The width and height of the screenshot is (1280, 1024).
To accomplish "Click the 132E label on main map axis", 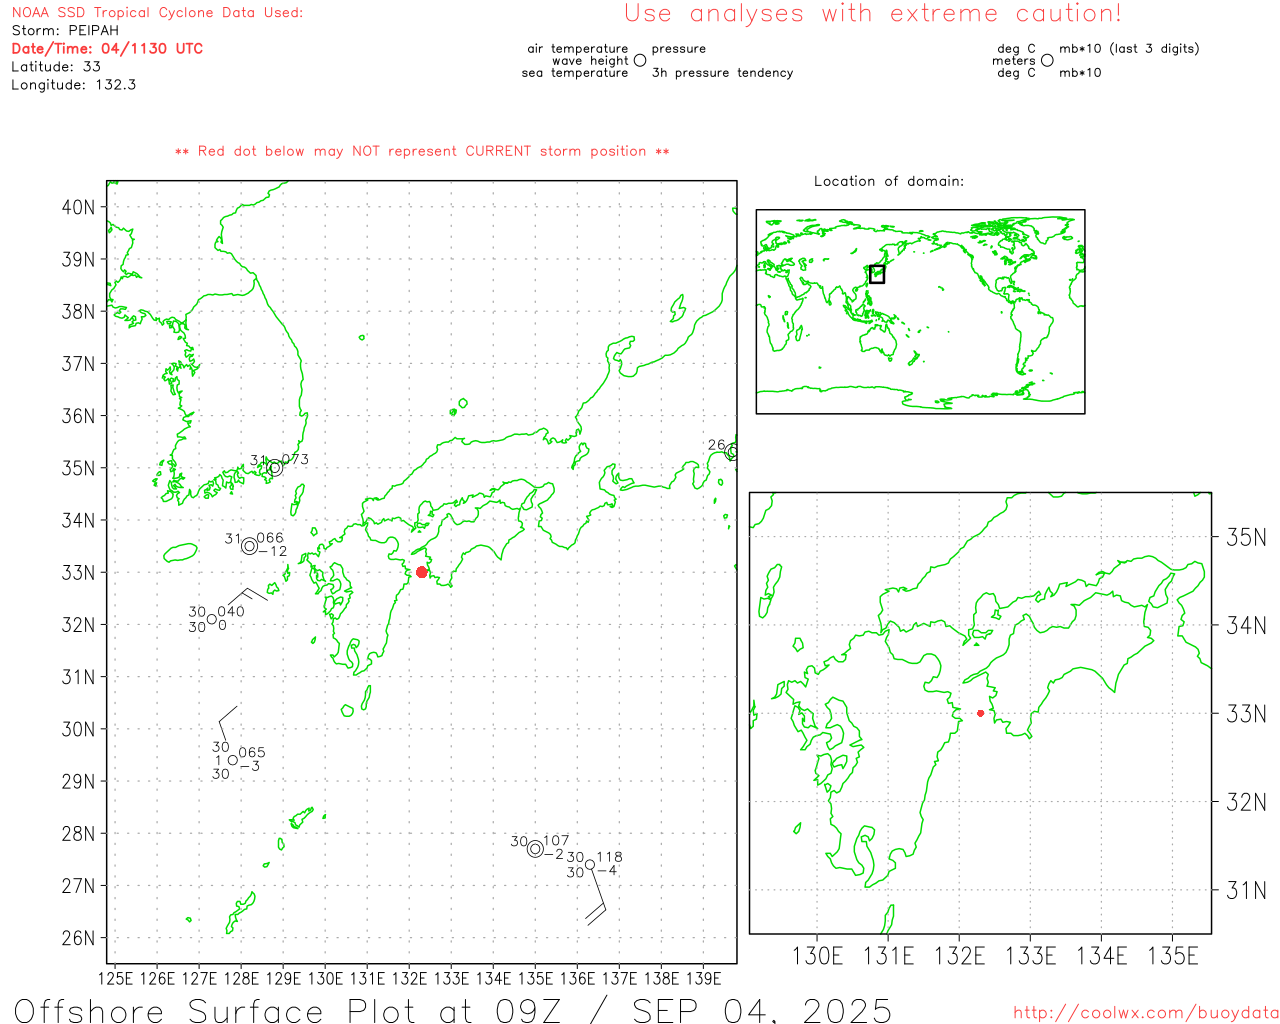I will click(409, 978).
